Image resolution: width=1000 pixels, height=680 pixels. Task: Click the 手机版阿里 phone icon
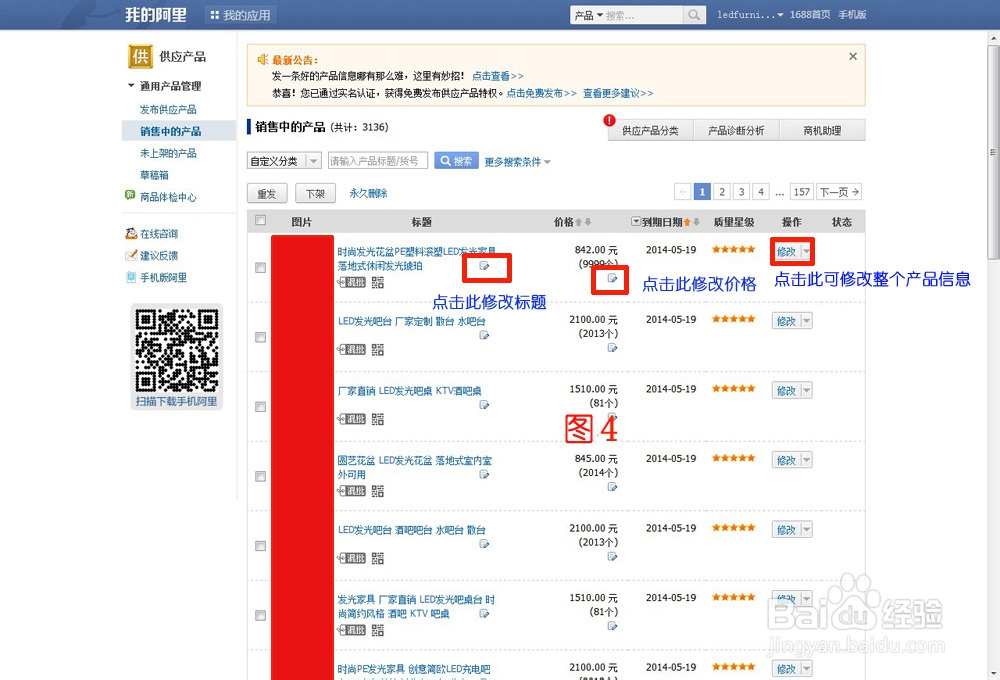point(131,277)
